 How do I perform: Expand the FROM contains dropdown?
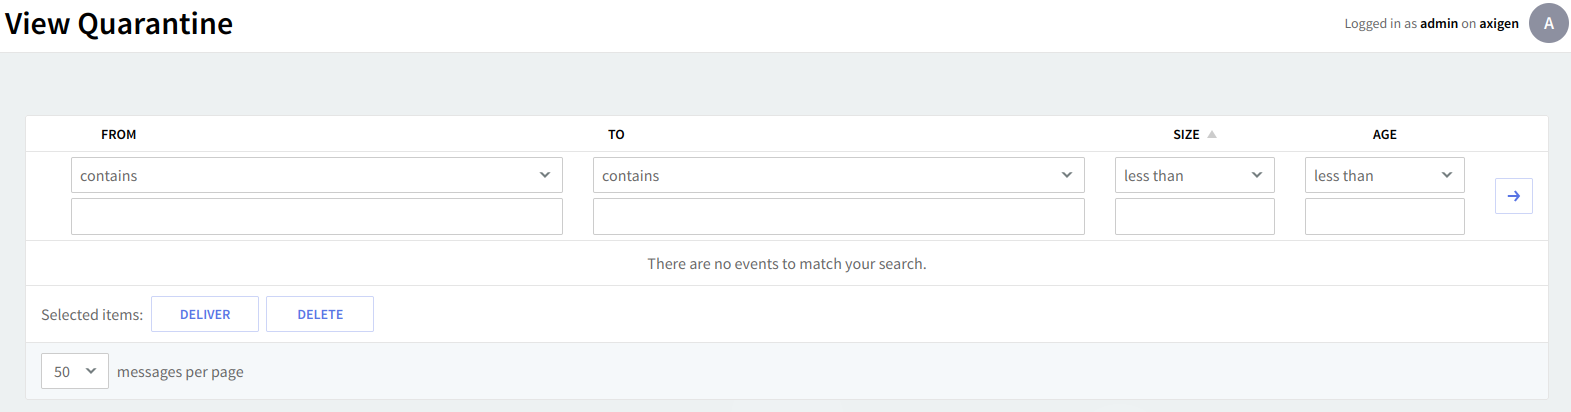316,175
